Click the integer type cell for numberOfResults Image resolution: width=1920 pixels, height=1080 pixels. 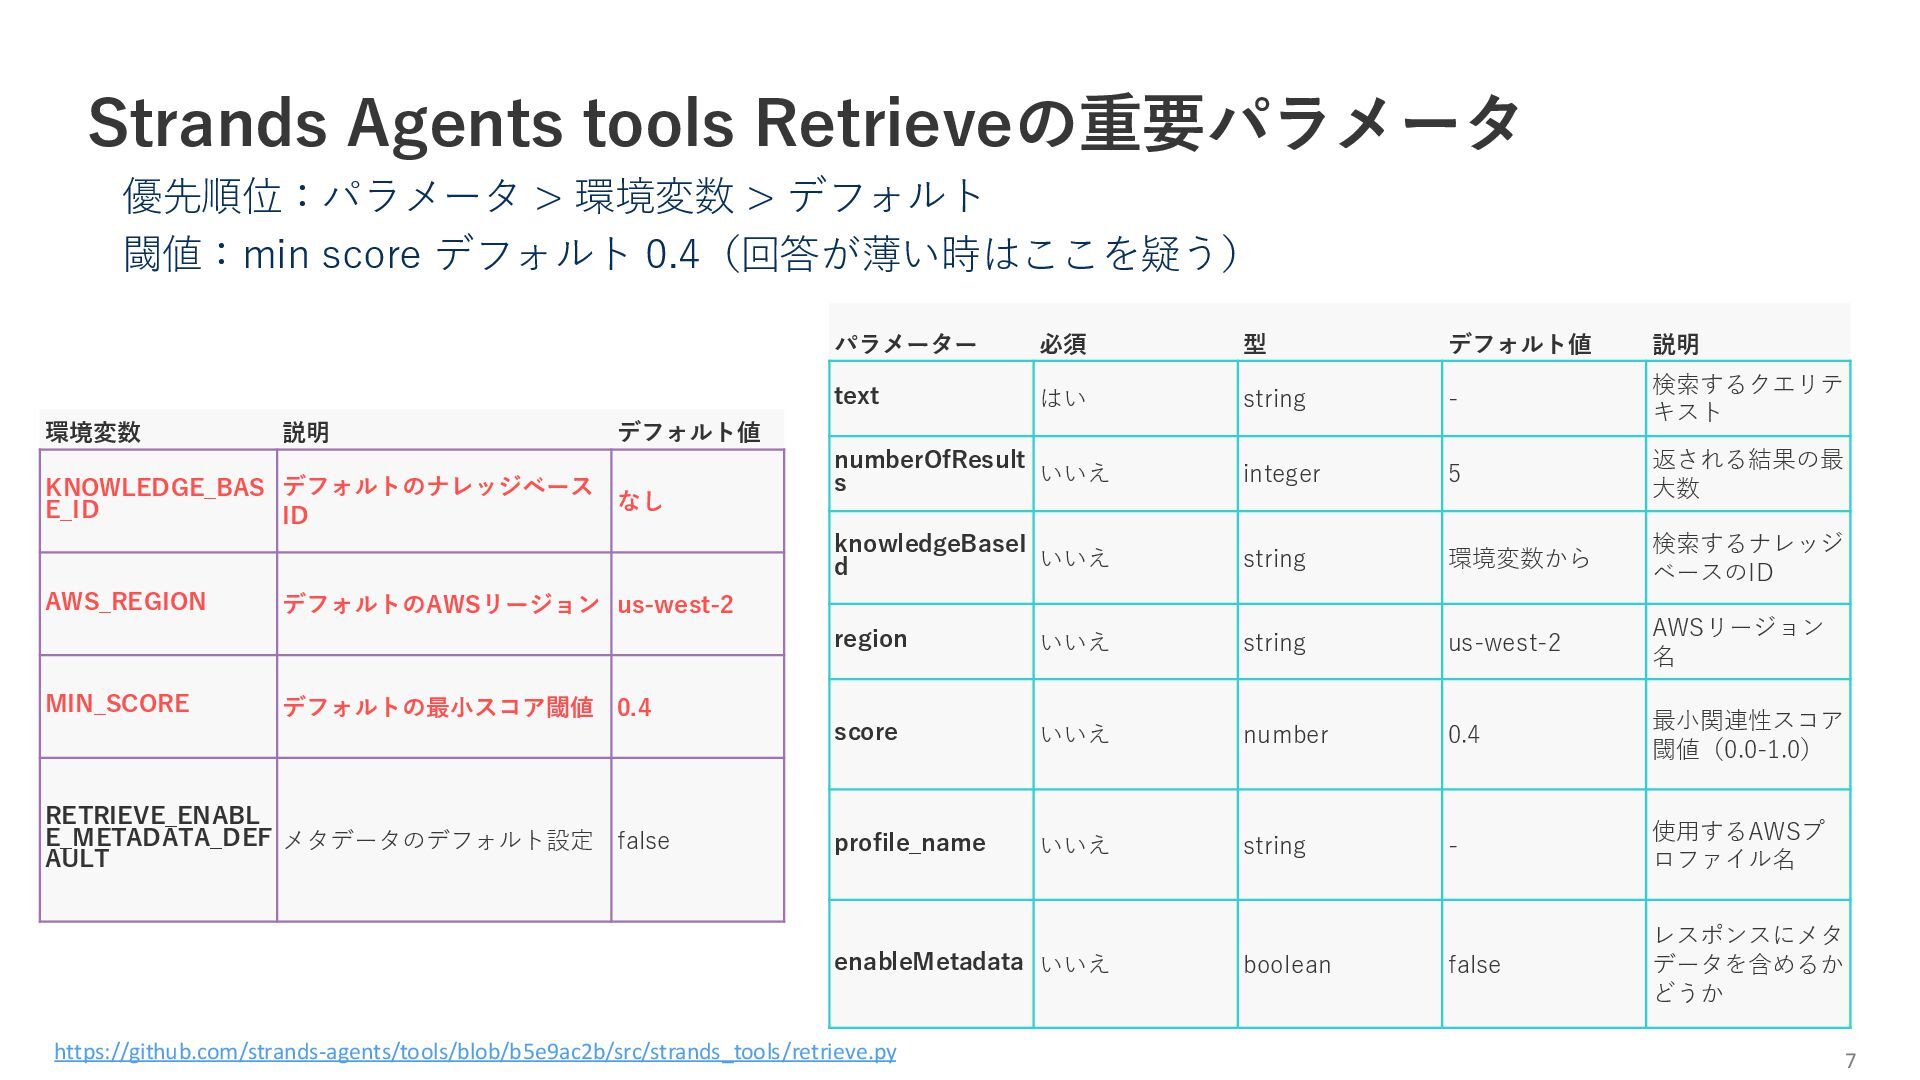click(1281, 474)
